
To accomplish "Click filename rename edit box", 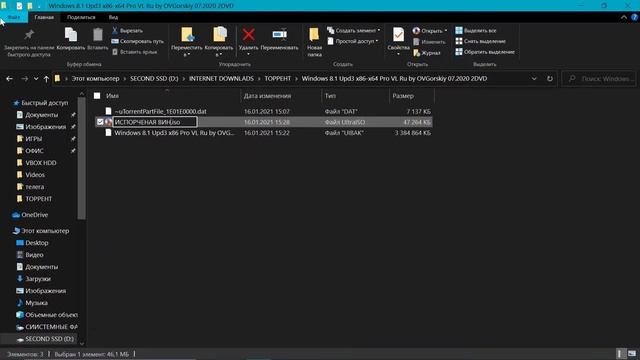I will pyautogui.click(x=155, y=122).
